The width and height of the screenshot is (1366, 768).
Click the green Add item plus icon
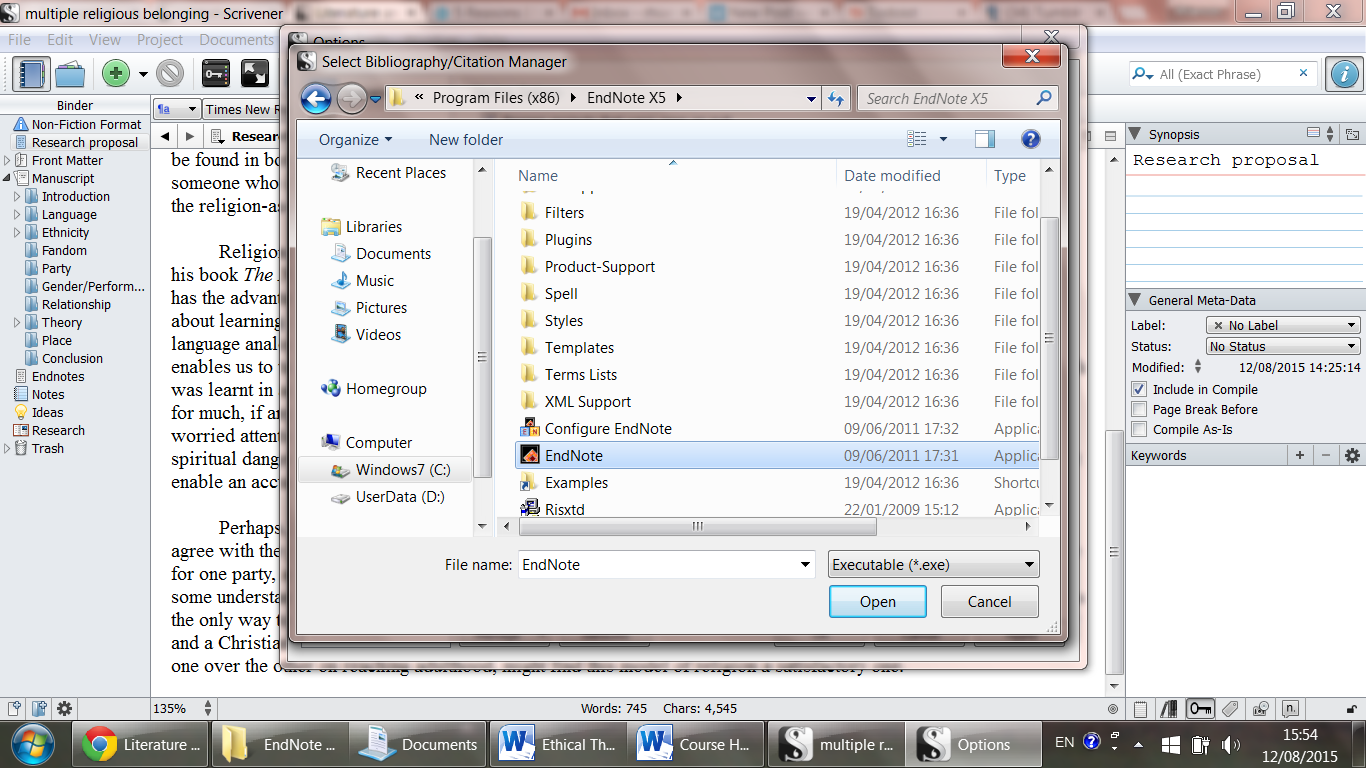tap(116, 73)
